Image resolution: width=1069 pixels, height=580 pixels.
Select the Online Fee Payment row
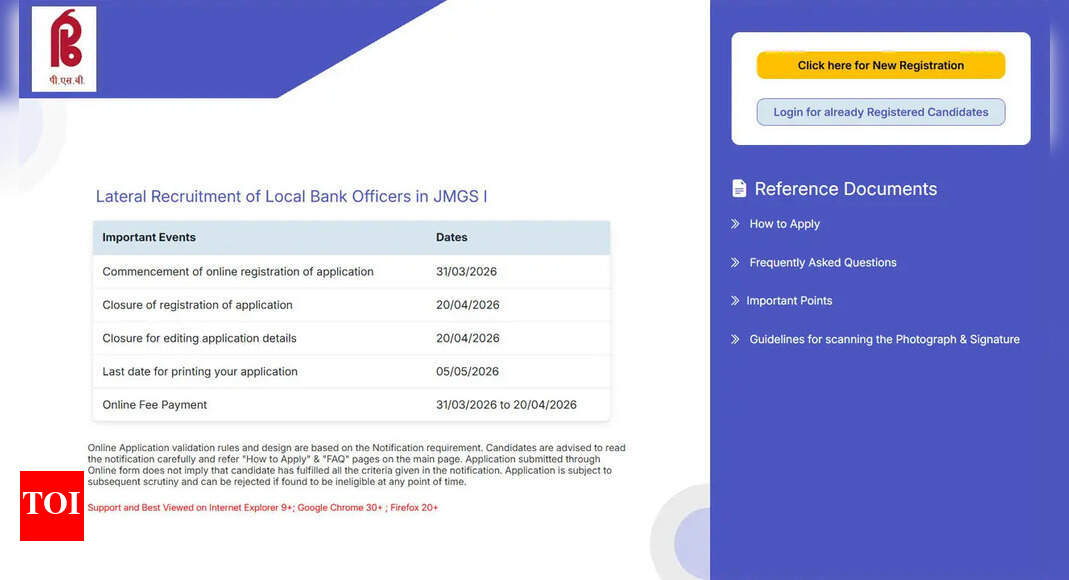click(x=154, y=404)
